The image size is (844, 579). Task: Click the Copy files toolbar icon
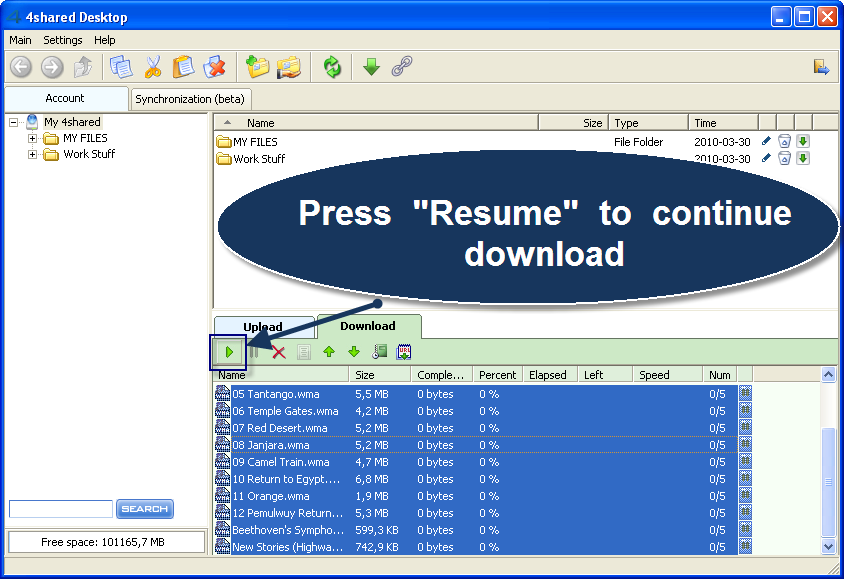pyautogui.click(x=121, y=67)
